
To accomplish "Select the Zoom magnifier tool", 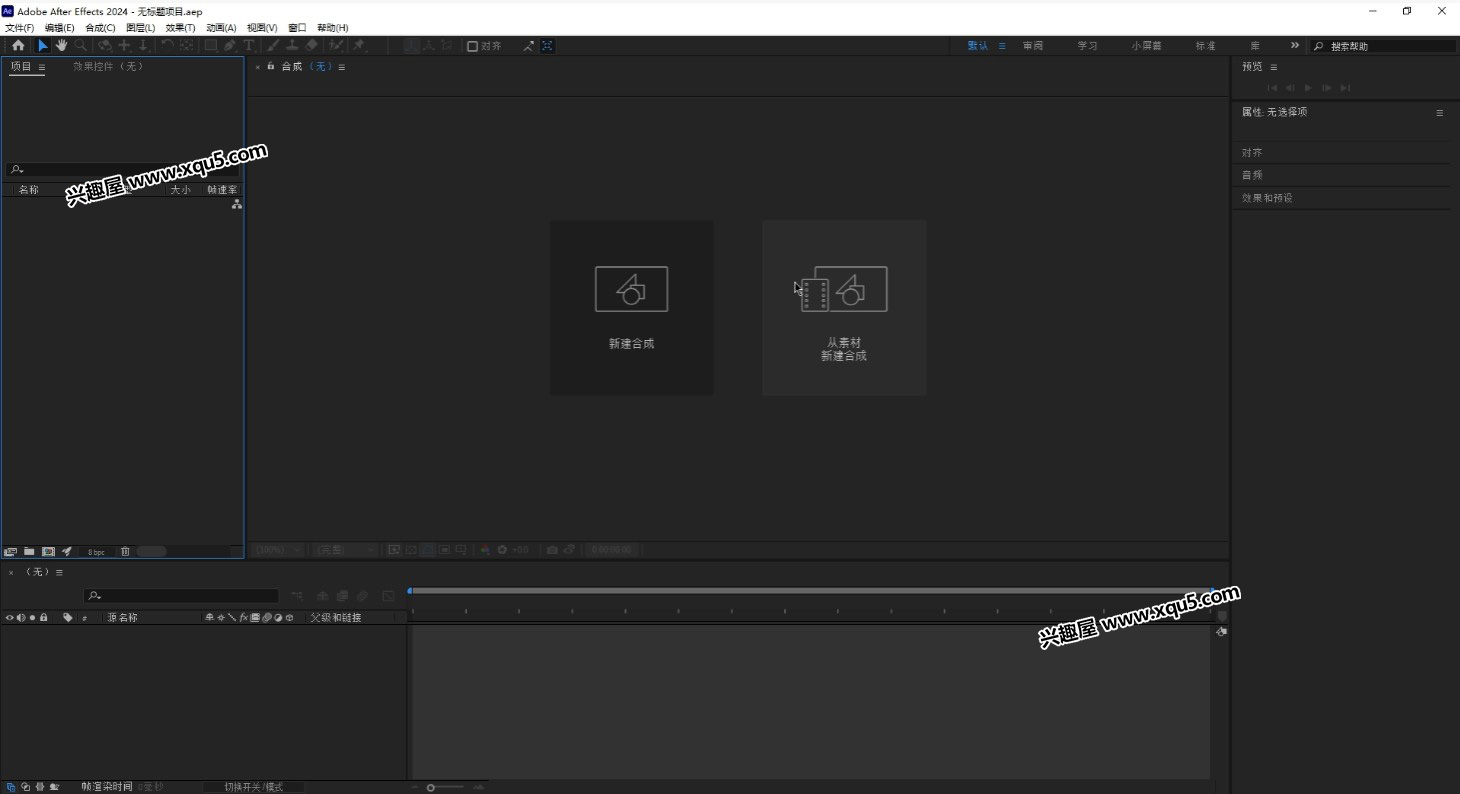I will (x=81, y=46).
